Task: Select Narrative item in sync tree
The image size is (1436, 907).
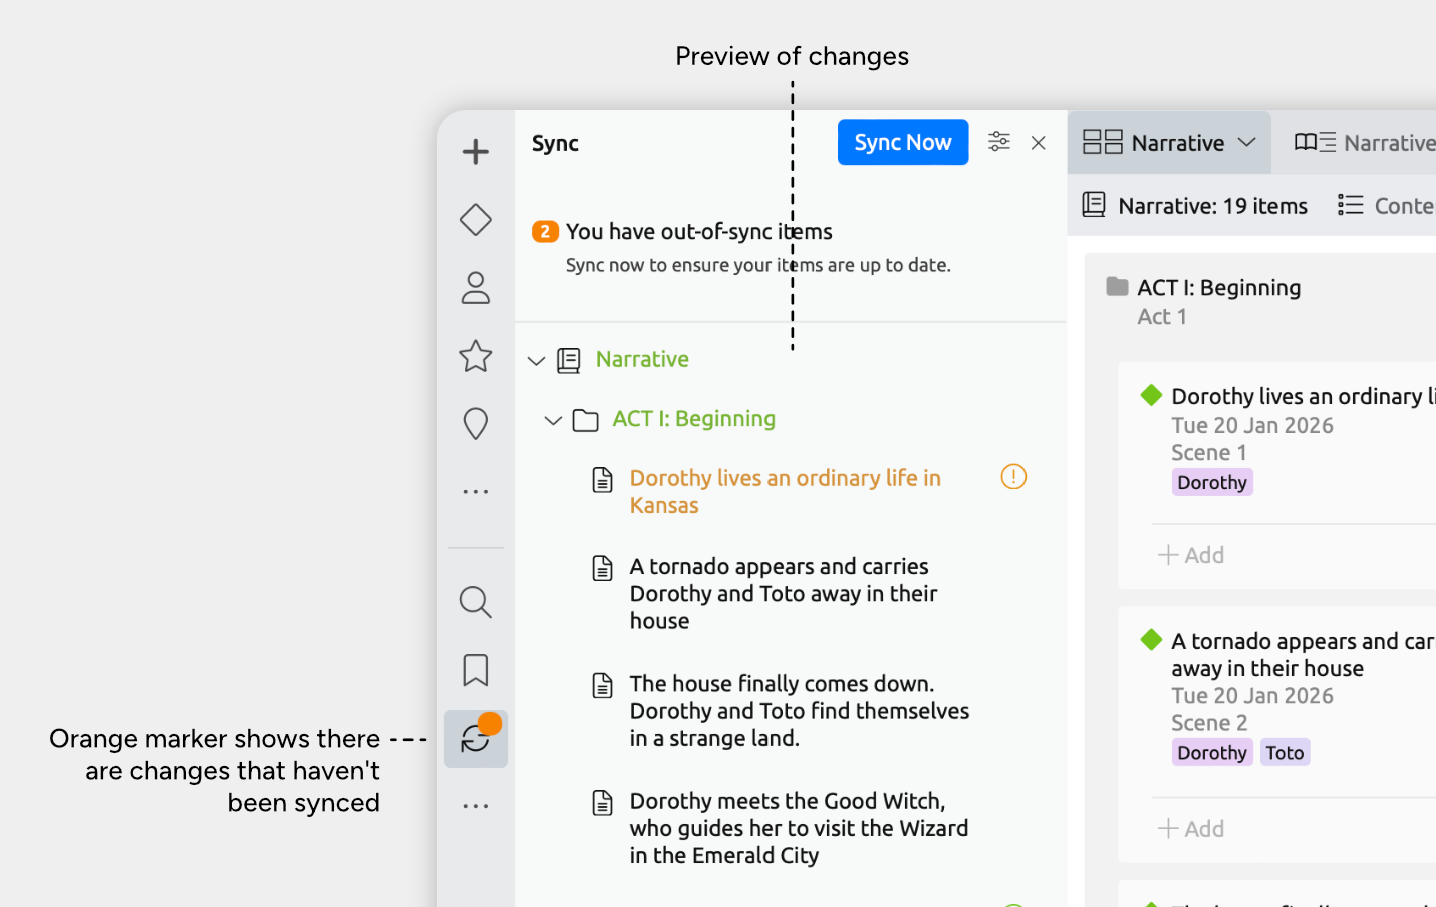Action: 642,359
